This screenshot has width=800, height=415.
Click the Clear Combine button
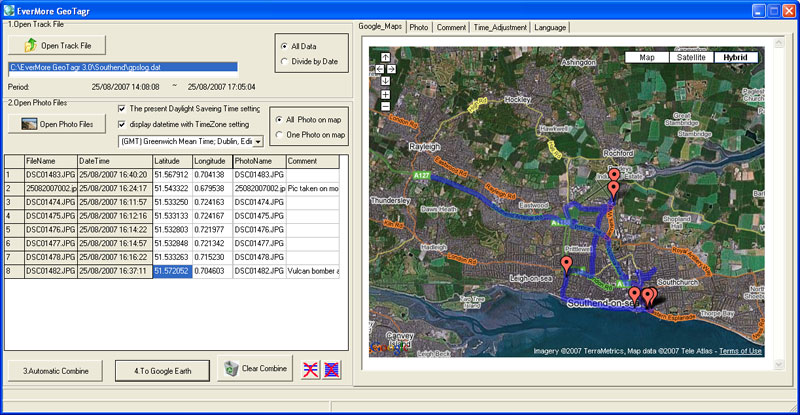(255, 369)
